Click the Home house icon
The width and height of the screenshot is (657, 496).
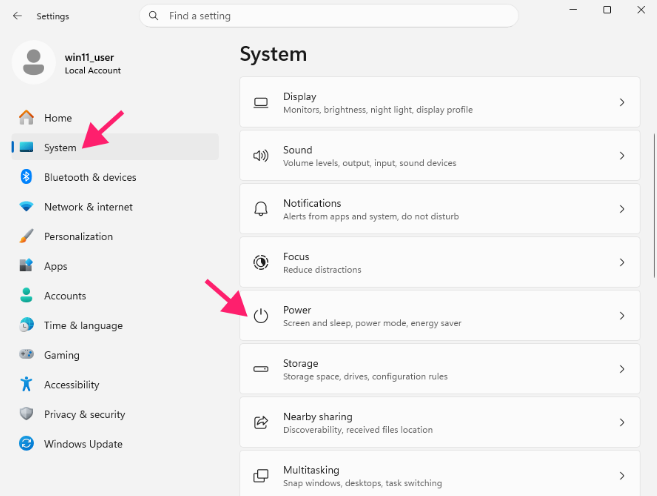pos(26,118)
